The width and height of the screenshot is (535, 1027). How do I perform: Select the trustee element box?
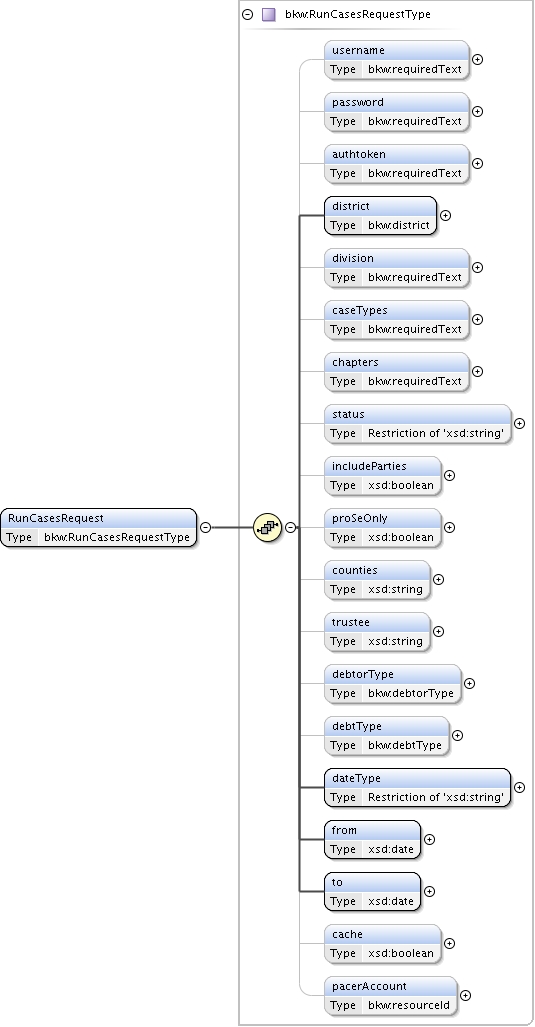[x=377, y=631]
